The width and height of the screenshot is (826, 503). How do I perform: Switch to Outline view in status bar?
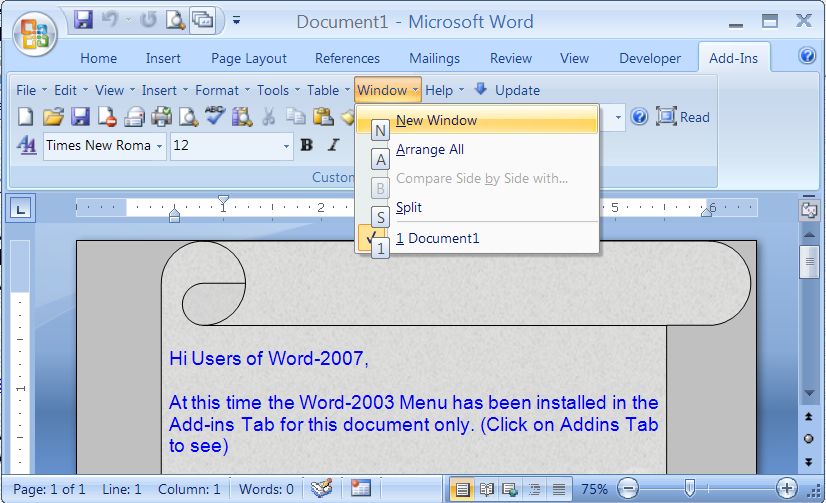click(x=535, y=489)
